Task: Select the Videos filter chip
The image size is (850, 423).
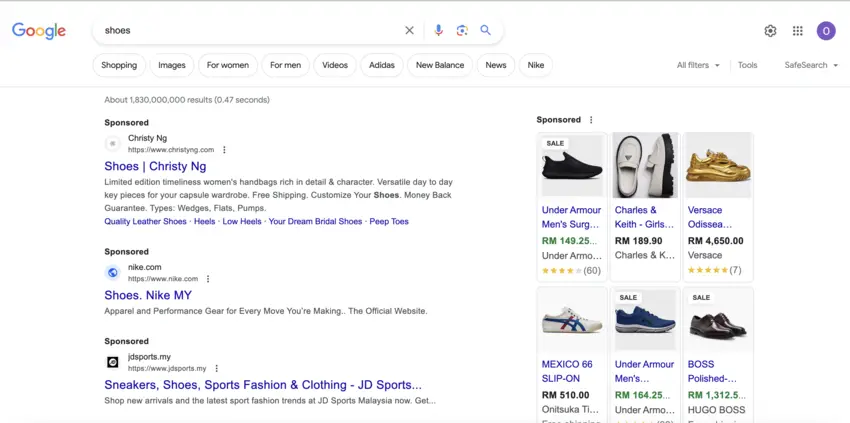Action: pyautogui.click(x=335, y=65)
